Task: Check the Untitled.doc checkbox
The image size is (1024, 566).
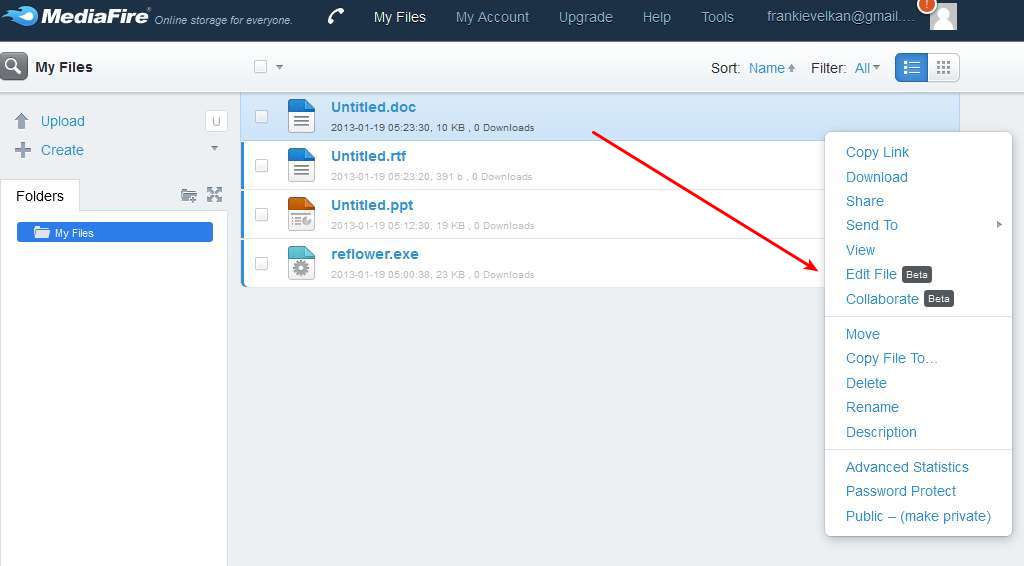Action: pyautogui.click(x=261, y=117)
